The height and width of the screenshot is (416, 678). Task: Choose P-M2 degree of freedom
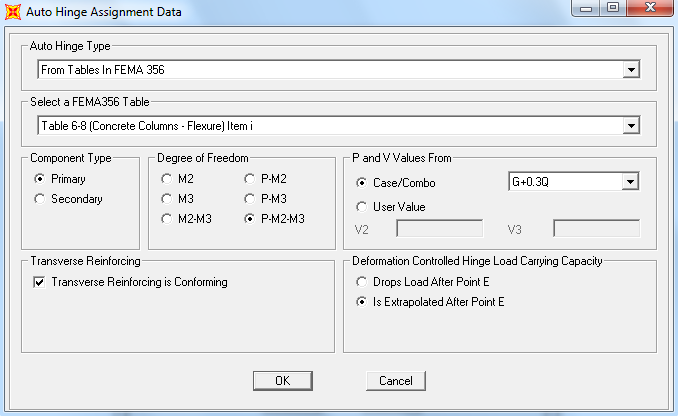pyautogui.click(x=249, y=179)
